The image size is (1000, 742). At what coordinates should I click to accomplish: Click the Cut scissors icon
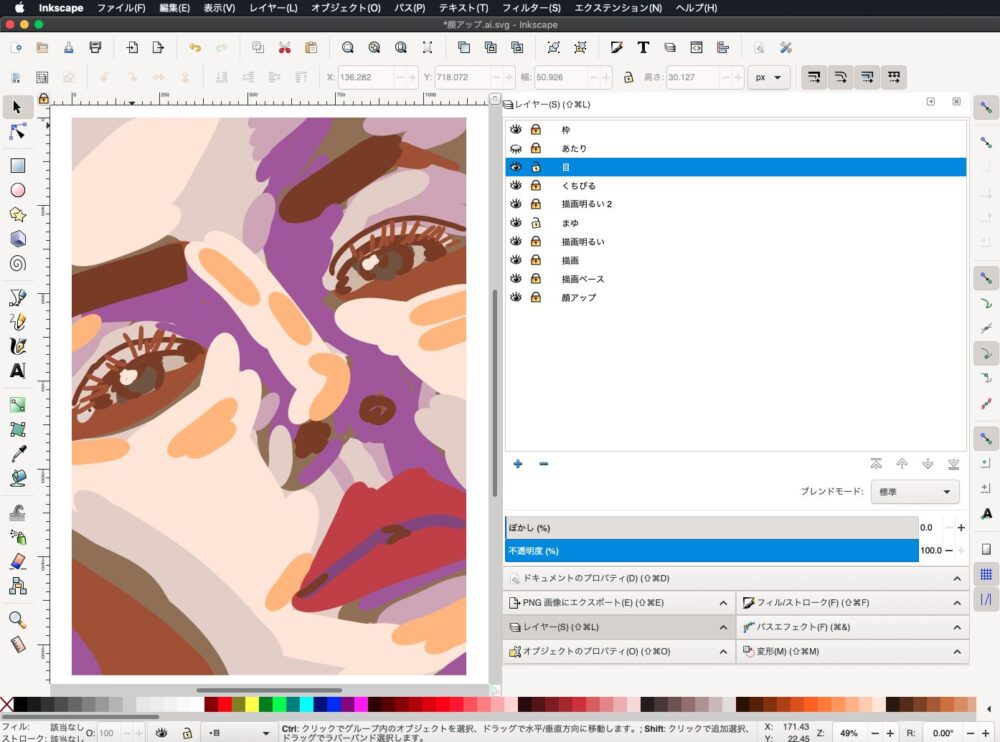[x=284, y=47]
